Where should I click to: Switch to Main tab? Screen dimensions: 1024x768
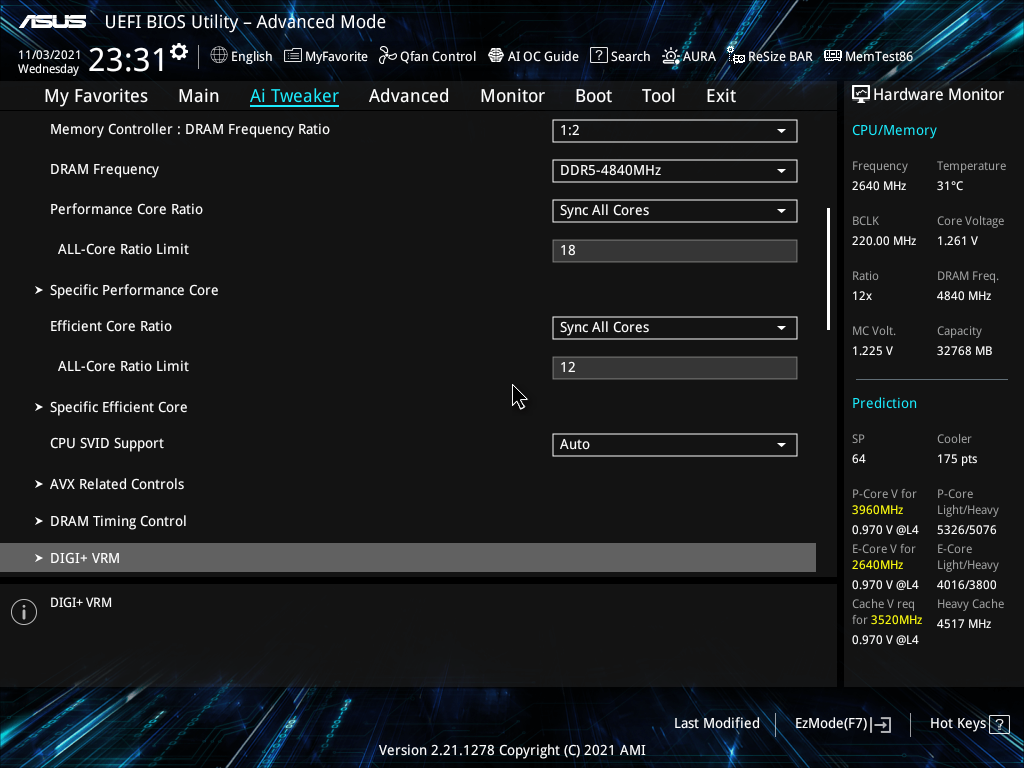point(199,96)
